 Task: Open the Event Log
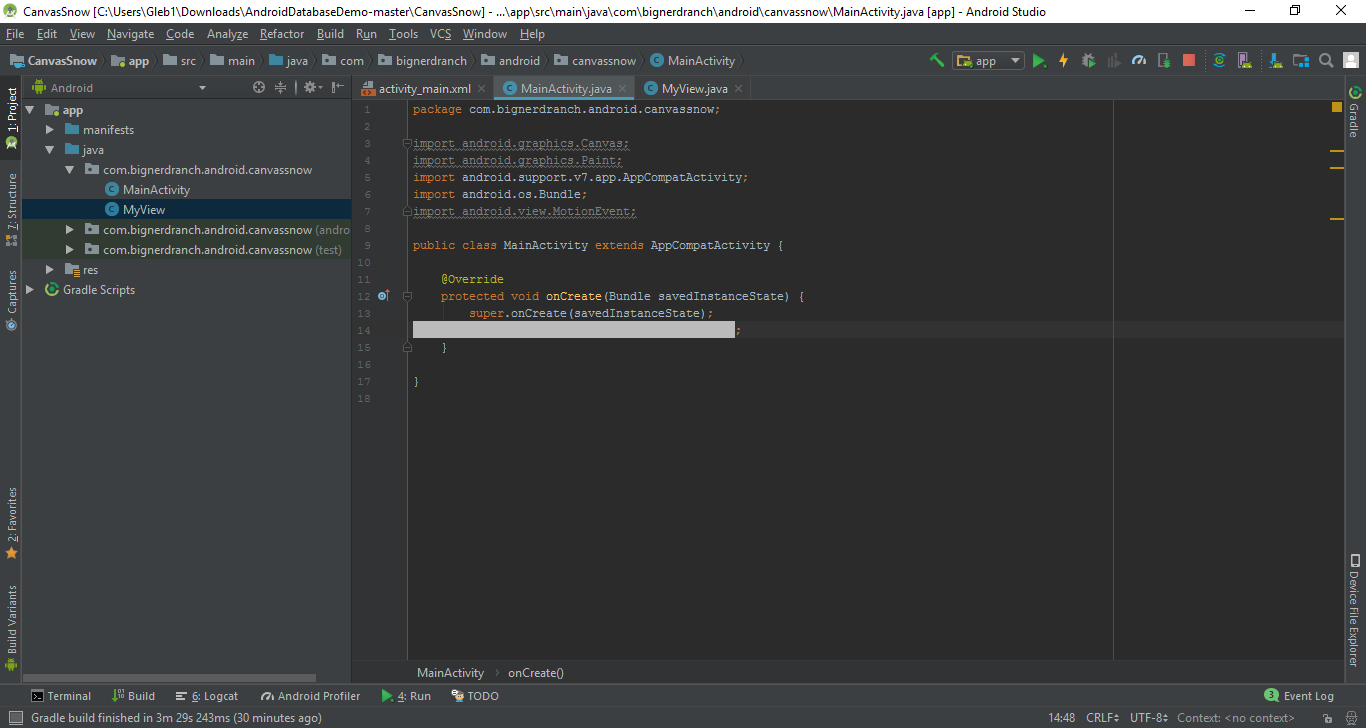(1299, 696)
